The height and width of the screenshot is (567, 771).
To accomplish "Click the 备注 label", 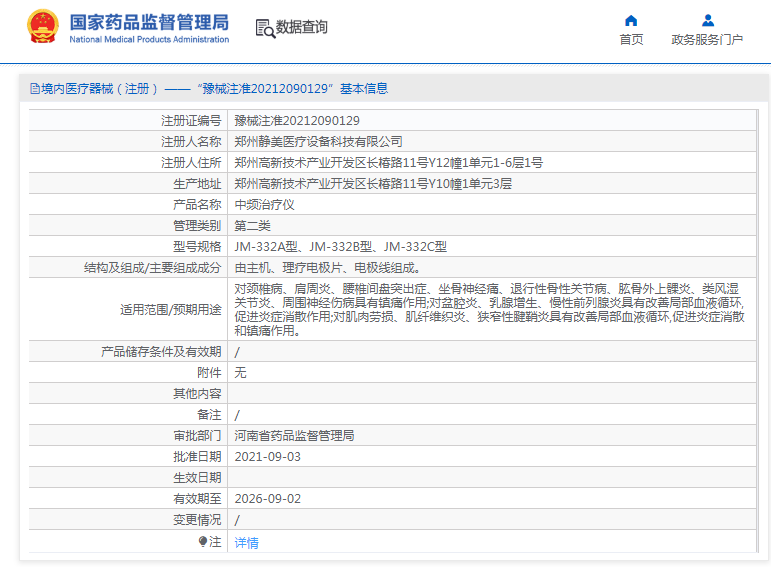I will (x=209, y=415).
